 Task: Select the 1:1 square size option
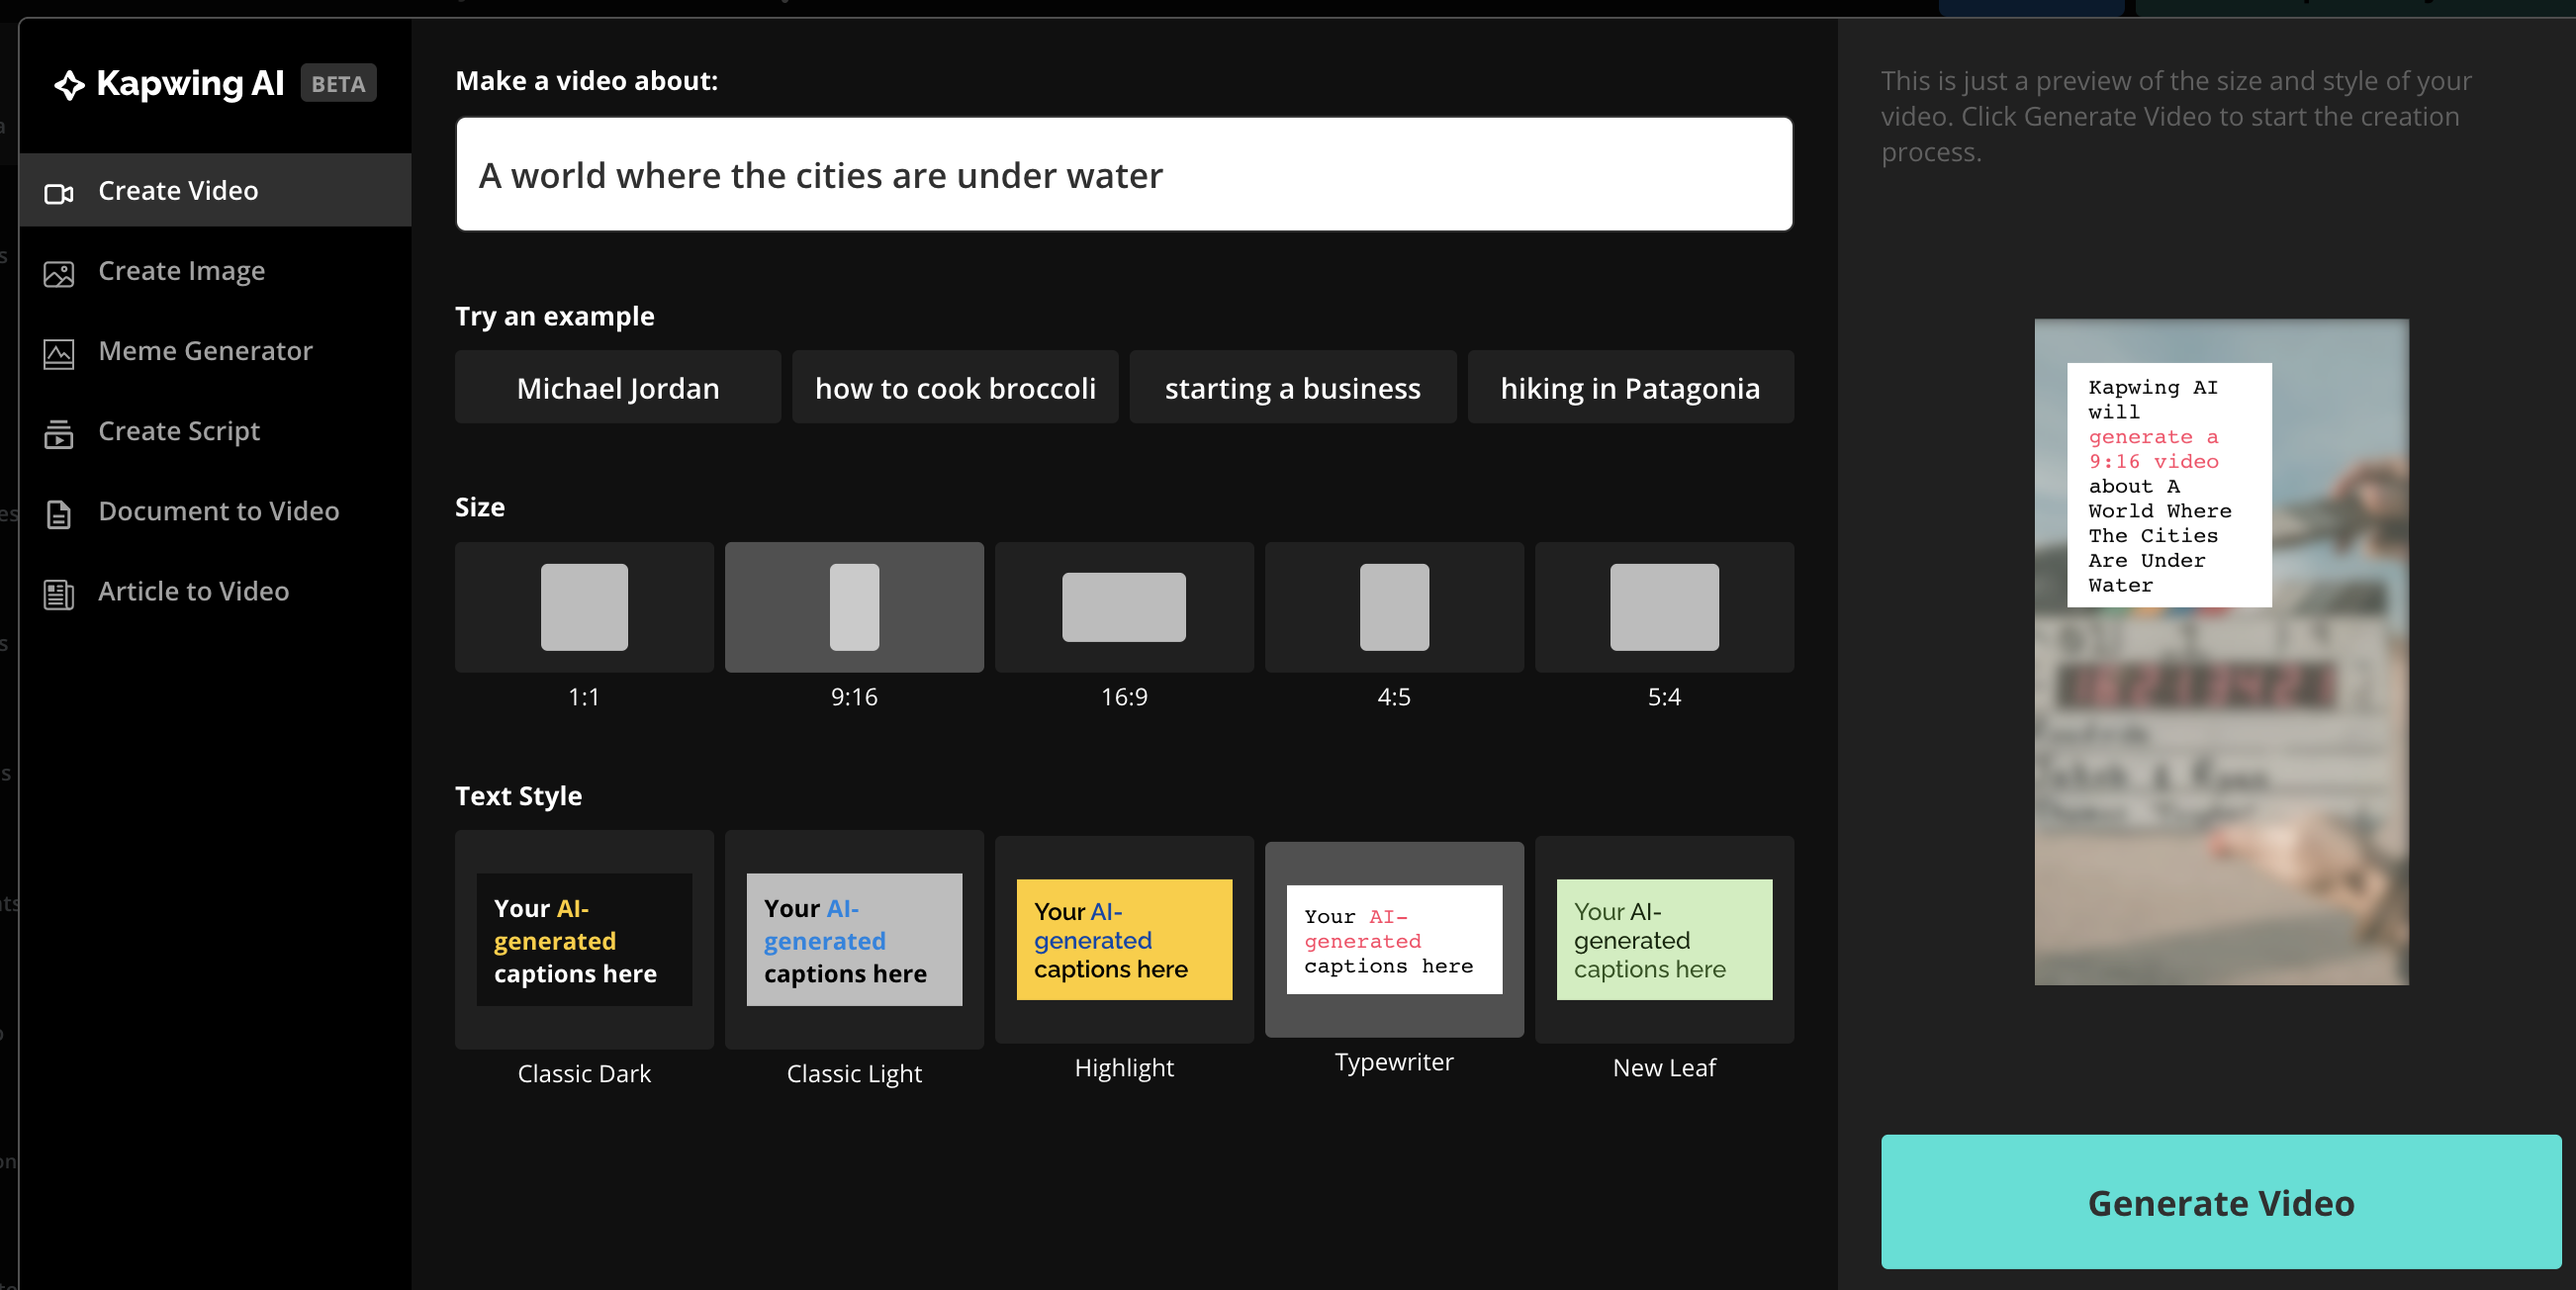click(x=584, y=607)
